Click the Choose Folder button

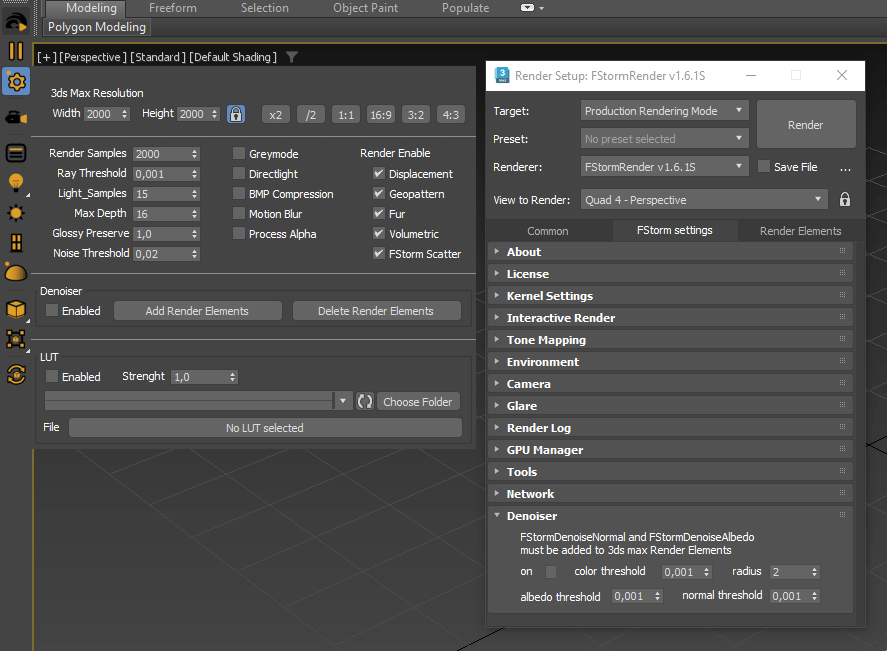click(x=418, y=402)
